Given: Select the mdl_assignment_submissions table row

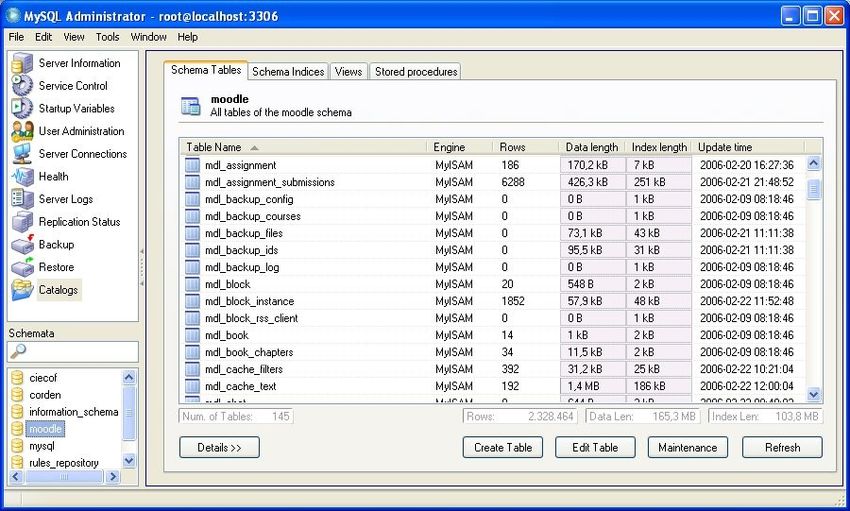Looking at the screenshot, I should (493, 182).
